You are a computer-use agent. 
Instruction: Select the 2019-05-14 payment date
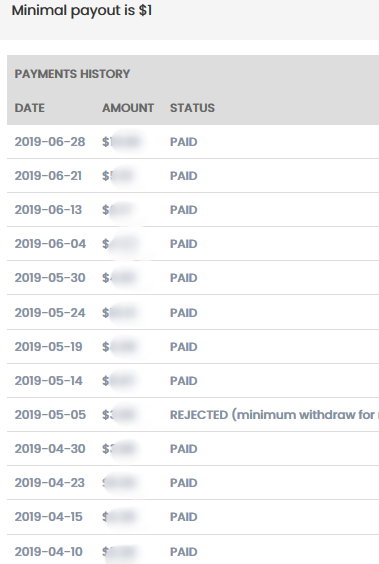click(x=49, y=381)
